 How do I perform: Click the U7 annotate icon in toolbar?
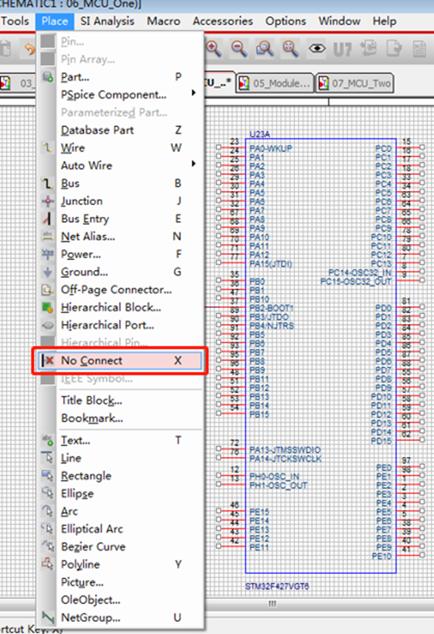point(343,49)
